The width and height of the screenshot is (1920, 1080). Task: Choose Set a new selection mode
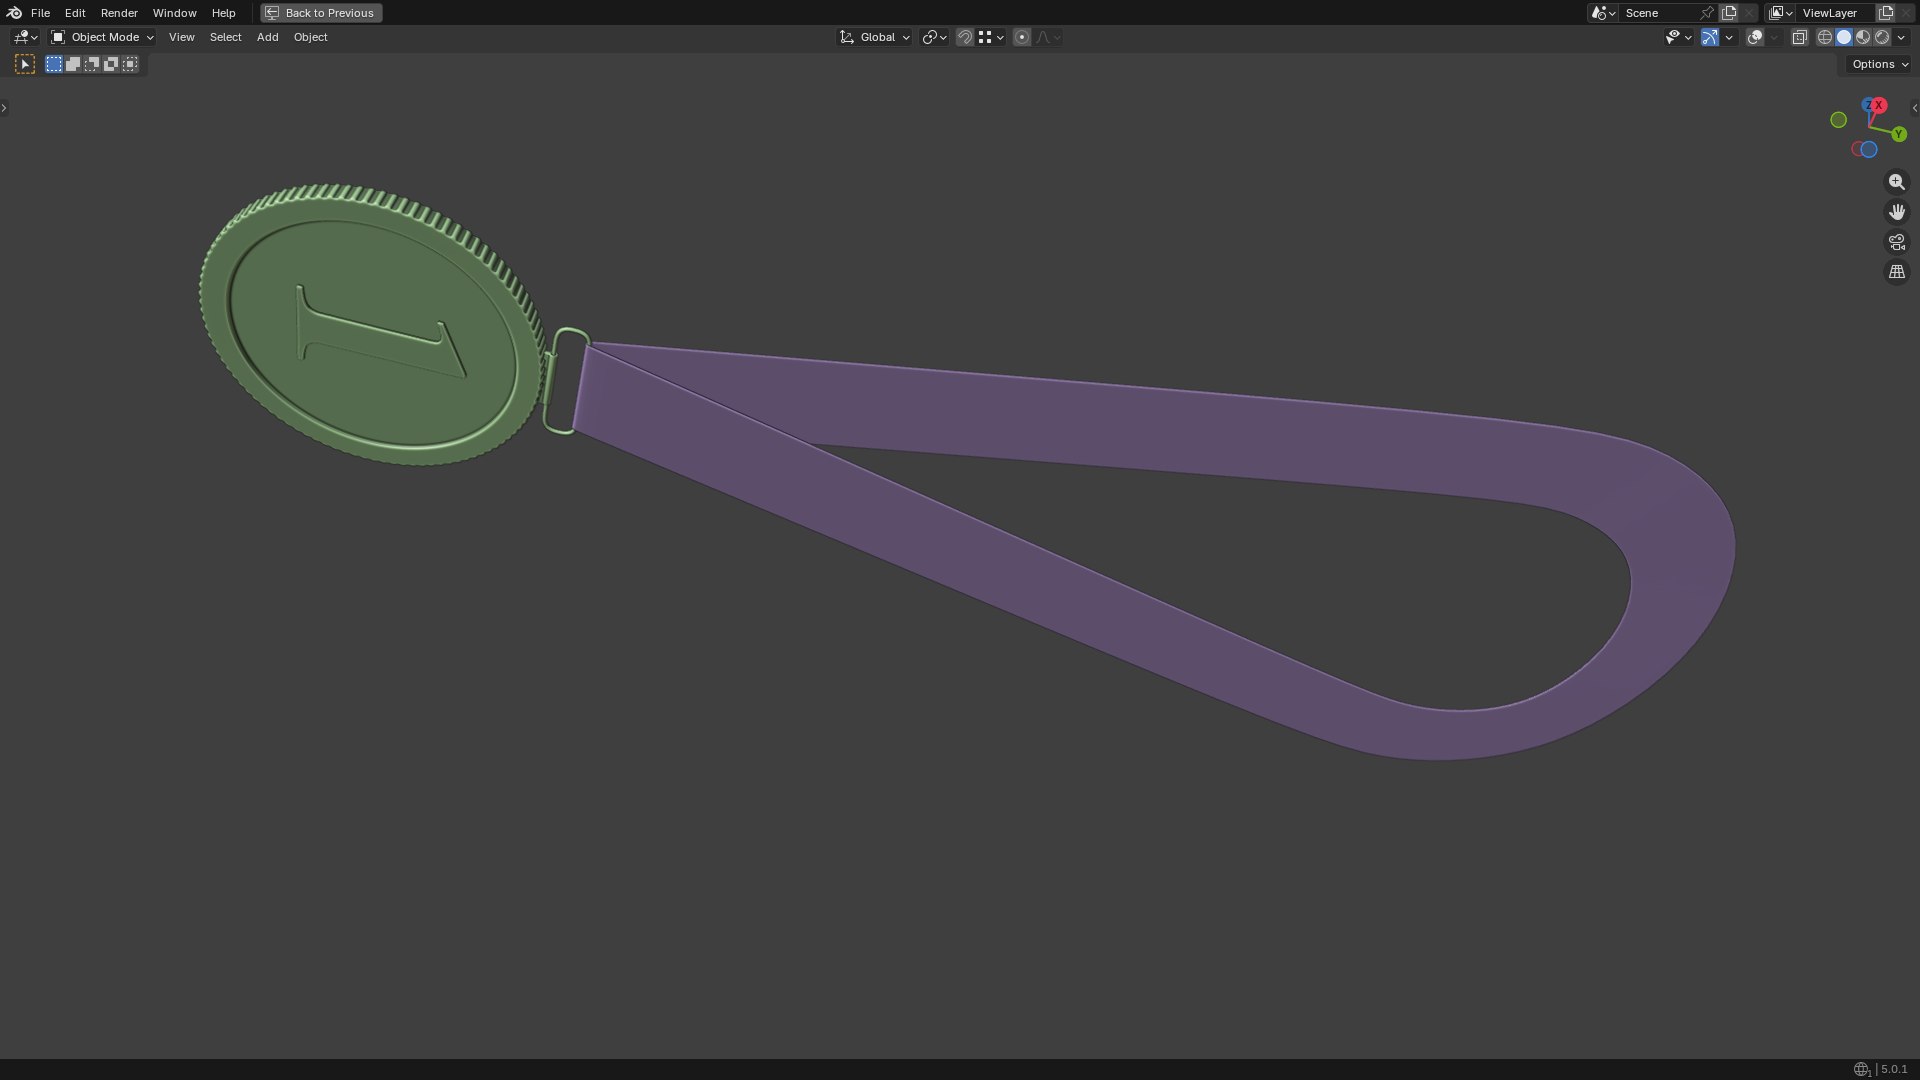54,64
